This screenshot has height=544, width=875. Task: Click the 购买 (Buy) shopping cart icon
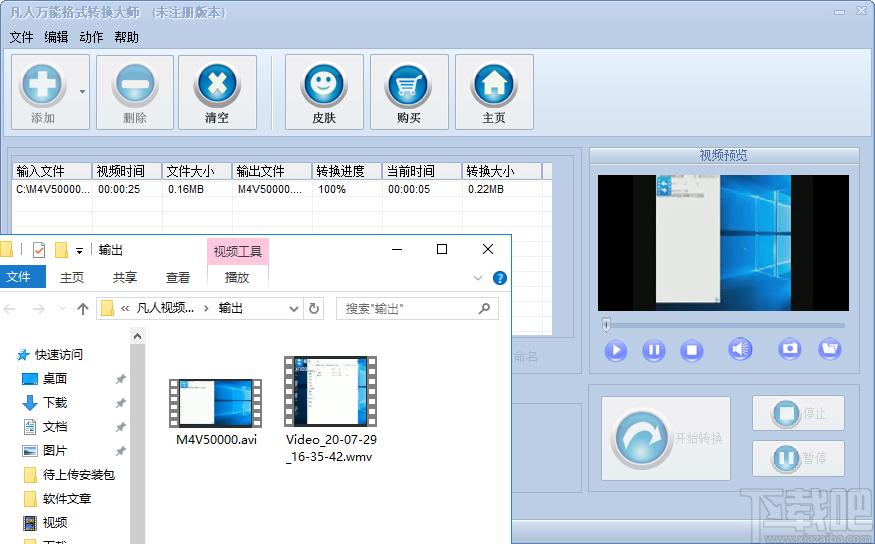[x=409, y=85]
